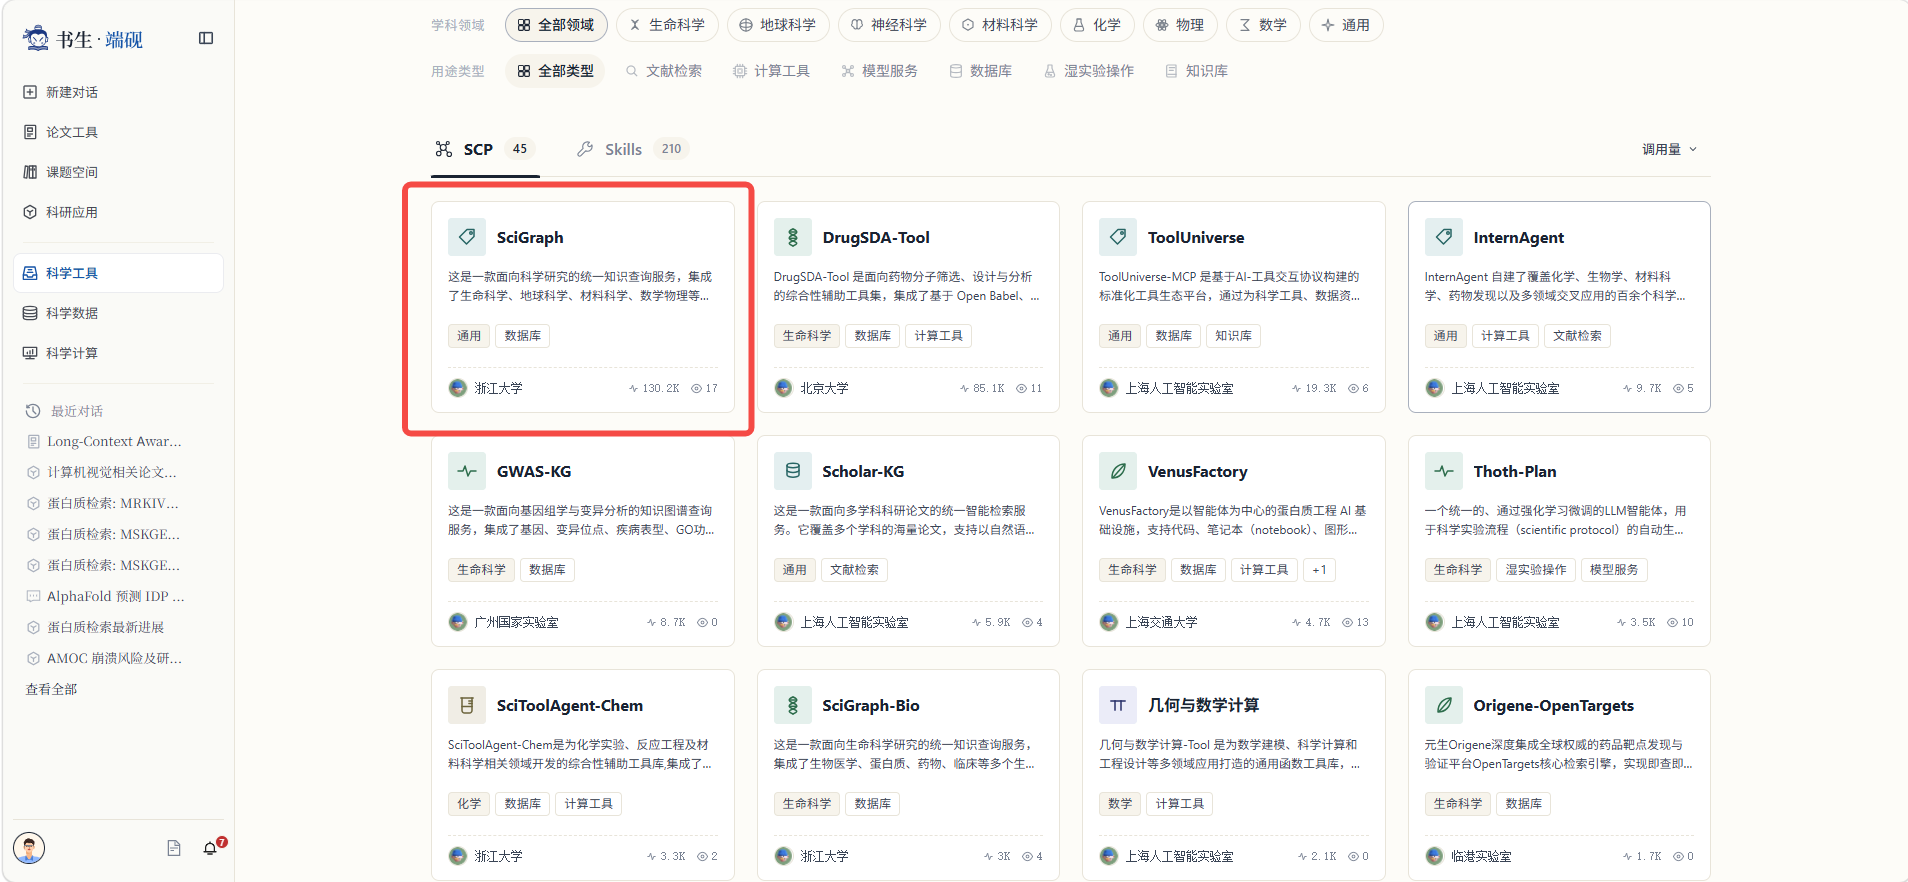The image size is (1908, 882).
Task: Click the Origene-OpenTargets leaf icon
Action: click(x=1444, y=705)
